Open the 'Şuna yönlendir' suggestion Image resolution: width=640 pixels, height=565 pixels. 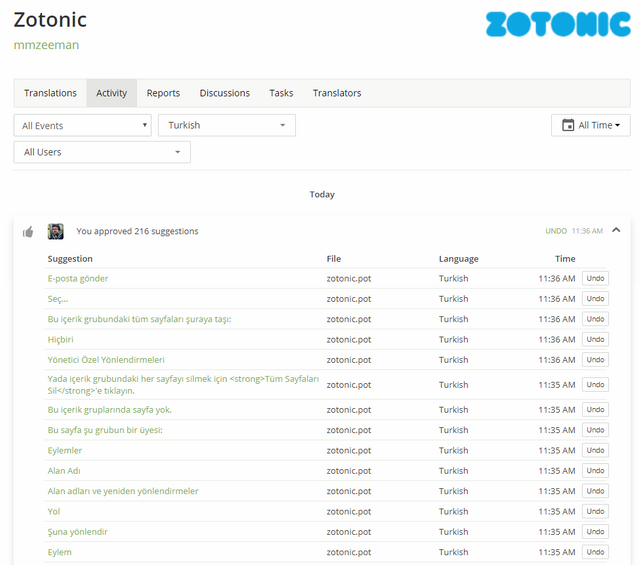pos(78,532)
